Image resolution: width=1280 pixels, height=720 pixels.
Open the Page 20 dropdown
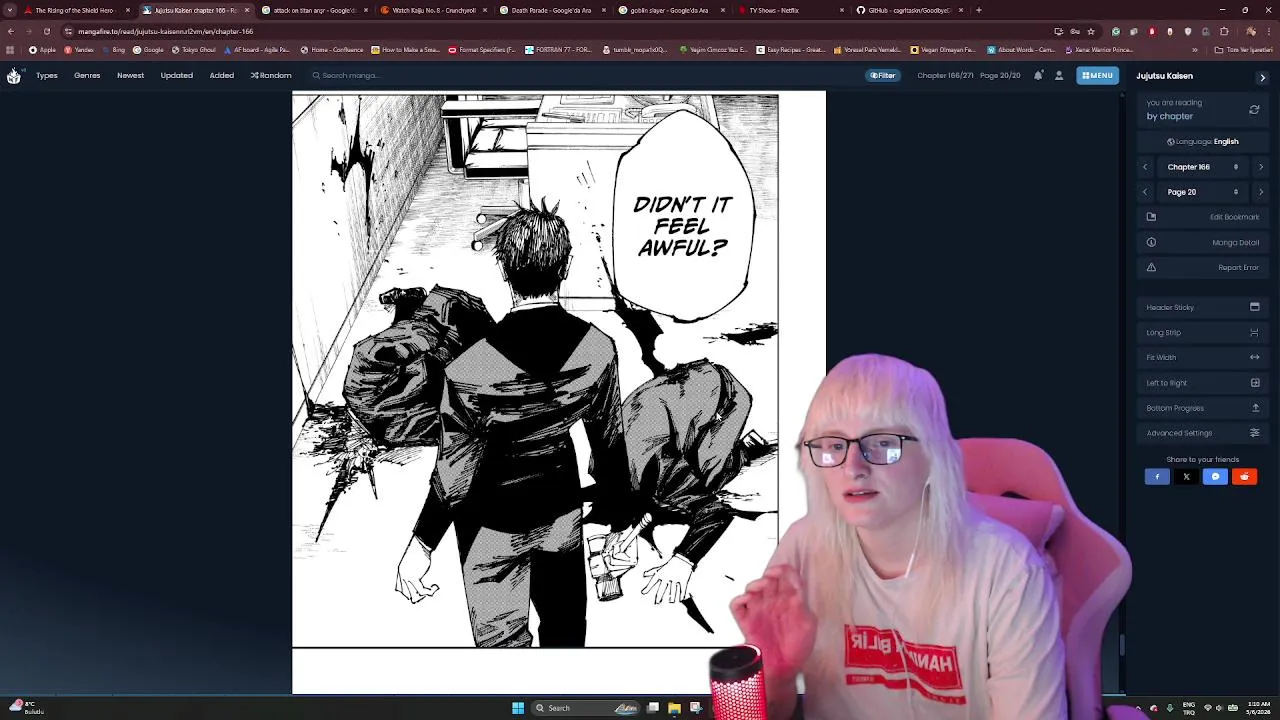coord(1203,192)
